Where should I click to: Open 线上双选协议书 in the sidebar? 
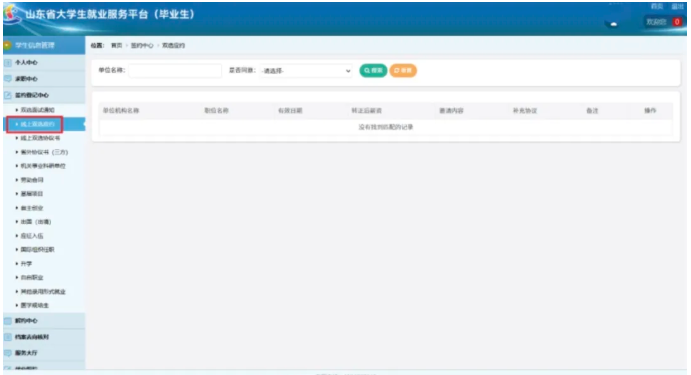pyautogui.click(x=40, y=138)
